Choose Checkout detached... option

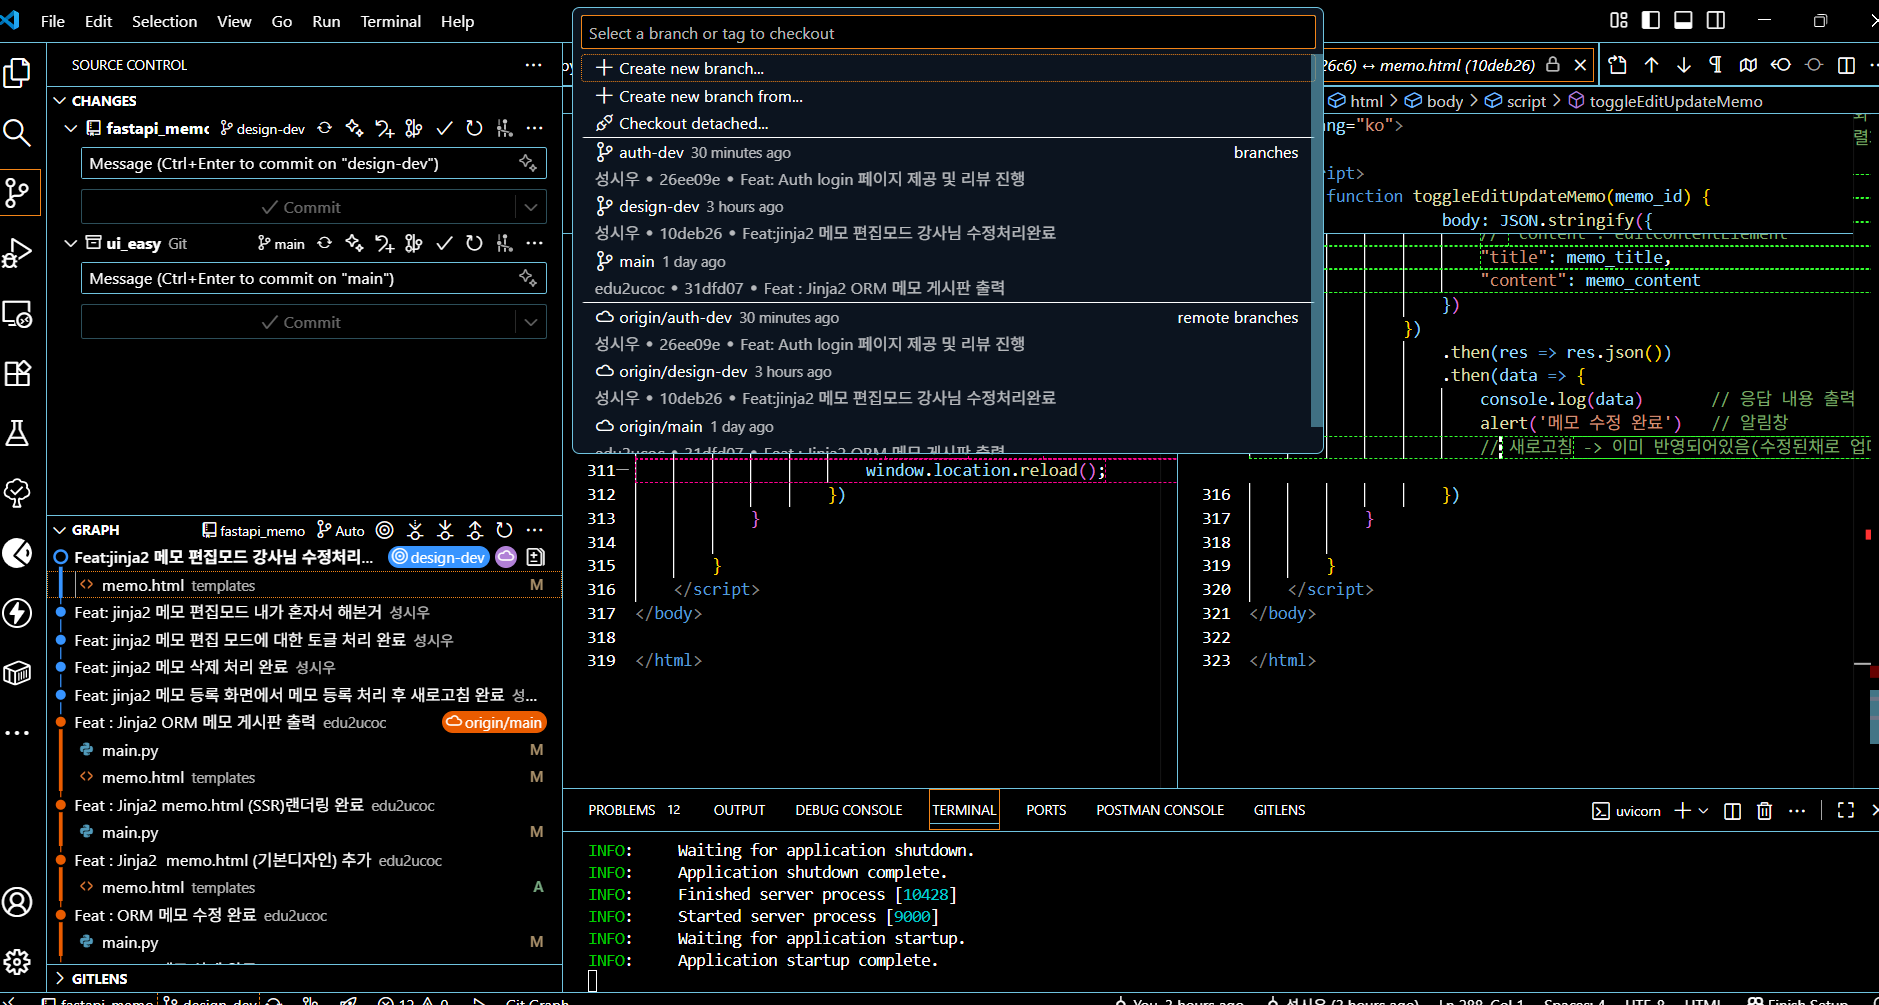click(x=947, y=123)
